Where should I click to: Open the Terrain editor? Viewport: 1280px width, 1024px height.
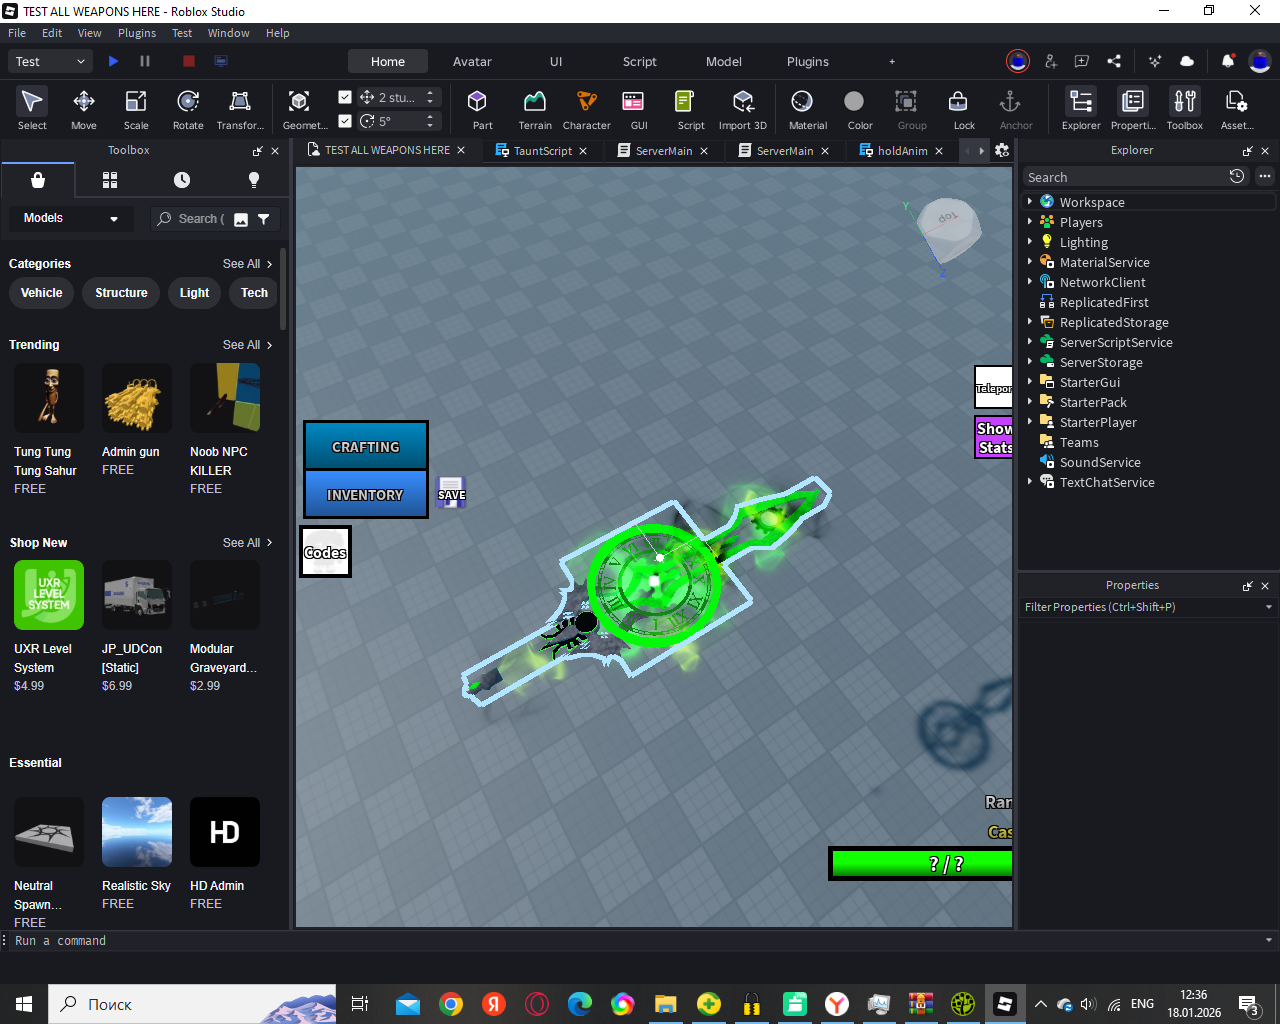click(535, 108)
